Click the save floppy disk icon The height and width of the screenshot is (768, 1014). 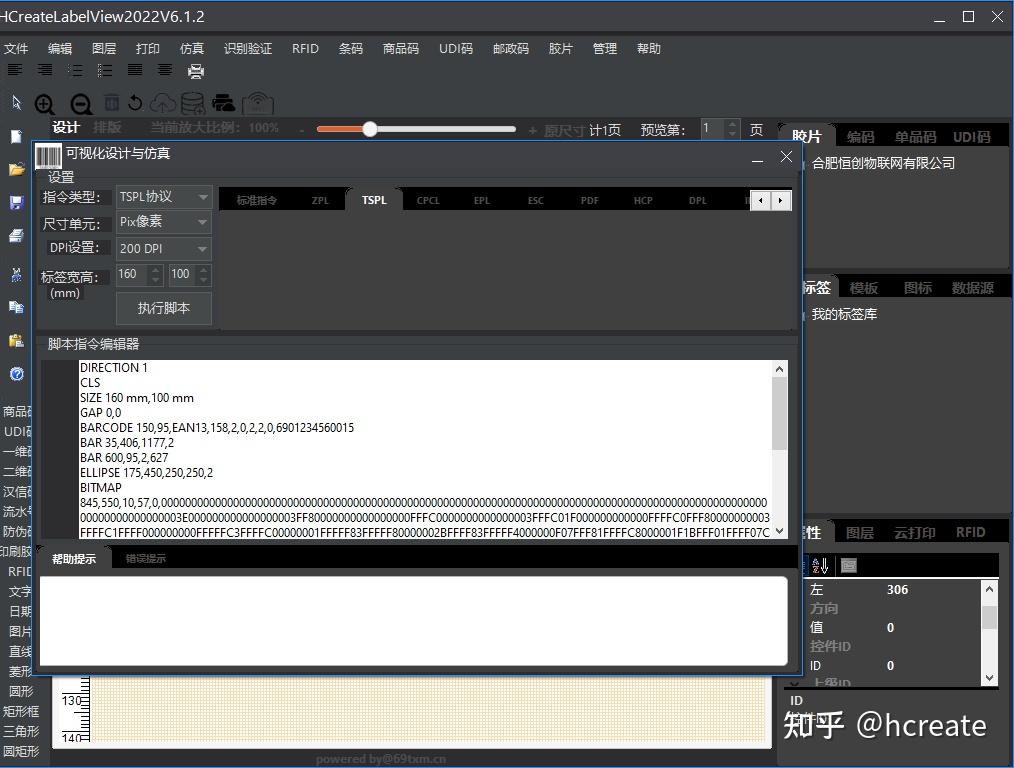16,202
